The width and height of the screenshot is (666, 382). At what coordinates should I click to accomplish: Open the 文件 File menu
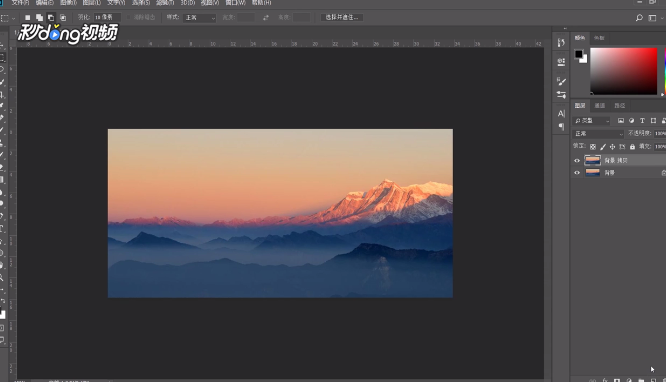tap(20, 3)
